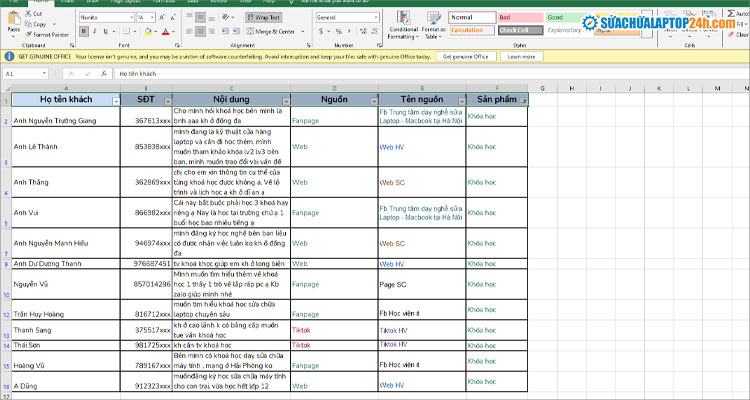Click the Paste icon in Clipboard group
The image size is (750, 400).
(x=13, y=24)
